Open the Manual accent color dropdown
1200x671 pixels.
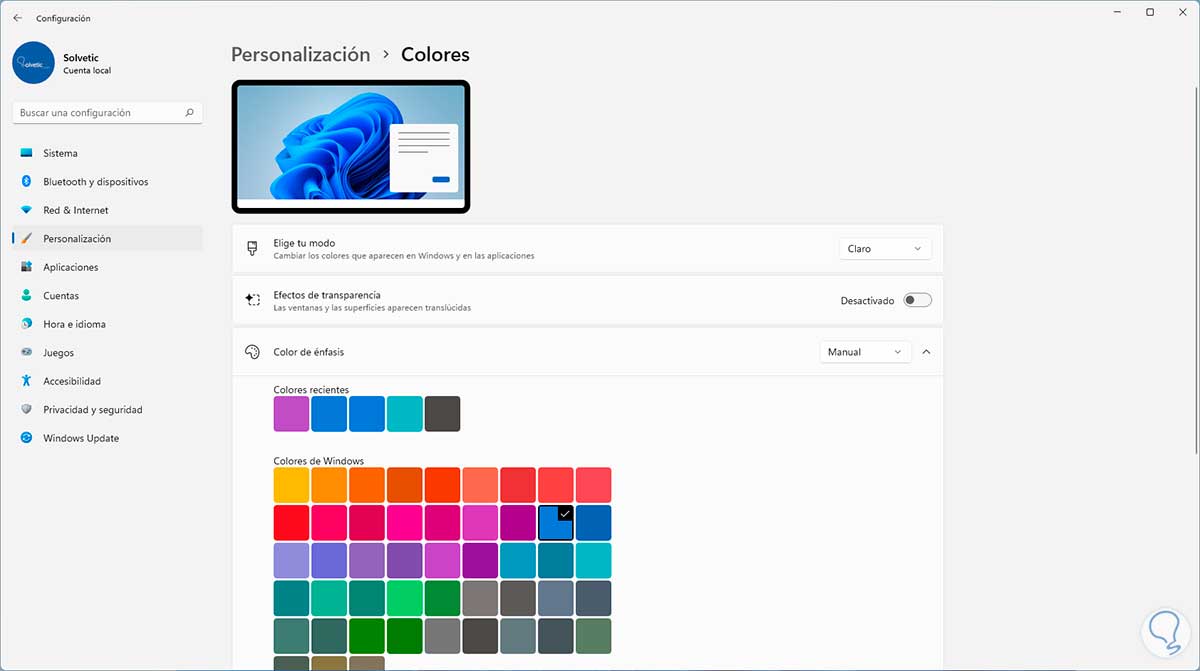865,352
